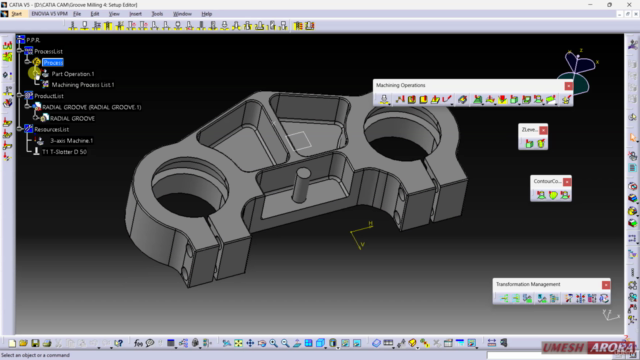Click the red-arrow Roughing operation icon

coord(502,99)
